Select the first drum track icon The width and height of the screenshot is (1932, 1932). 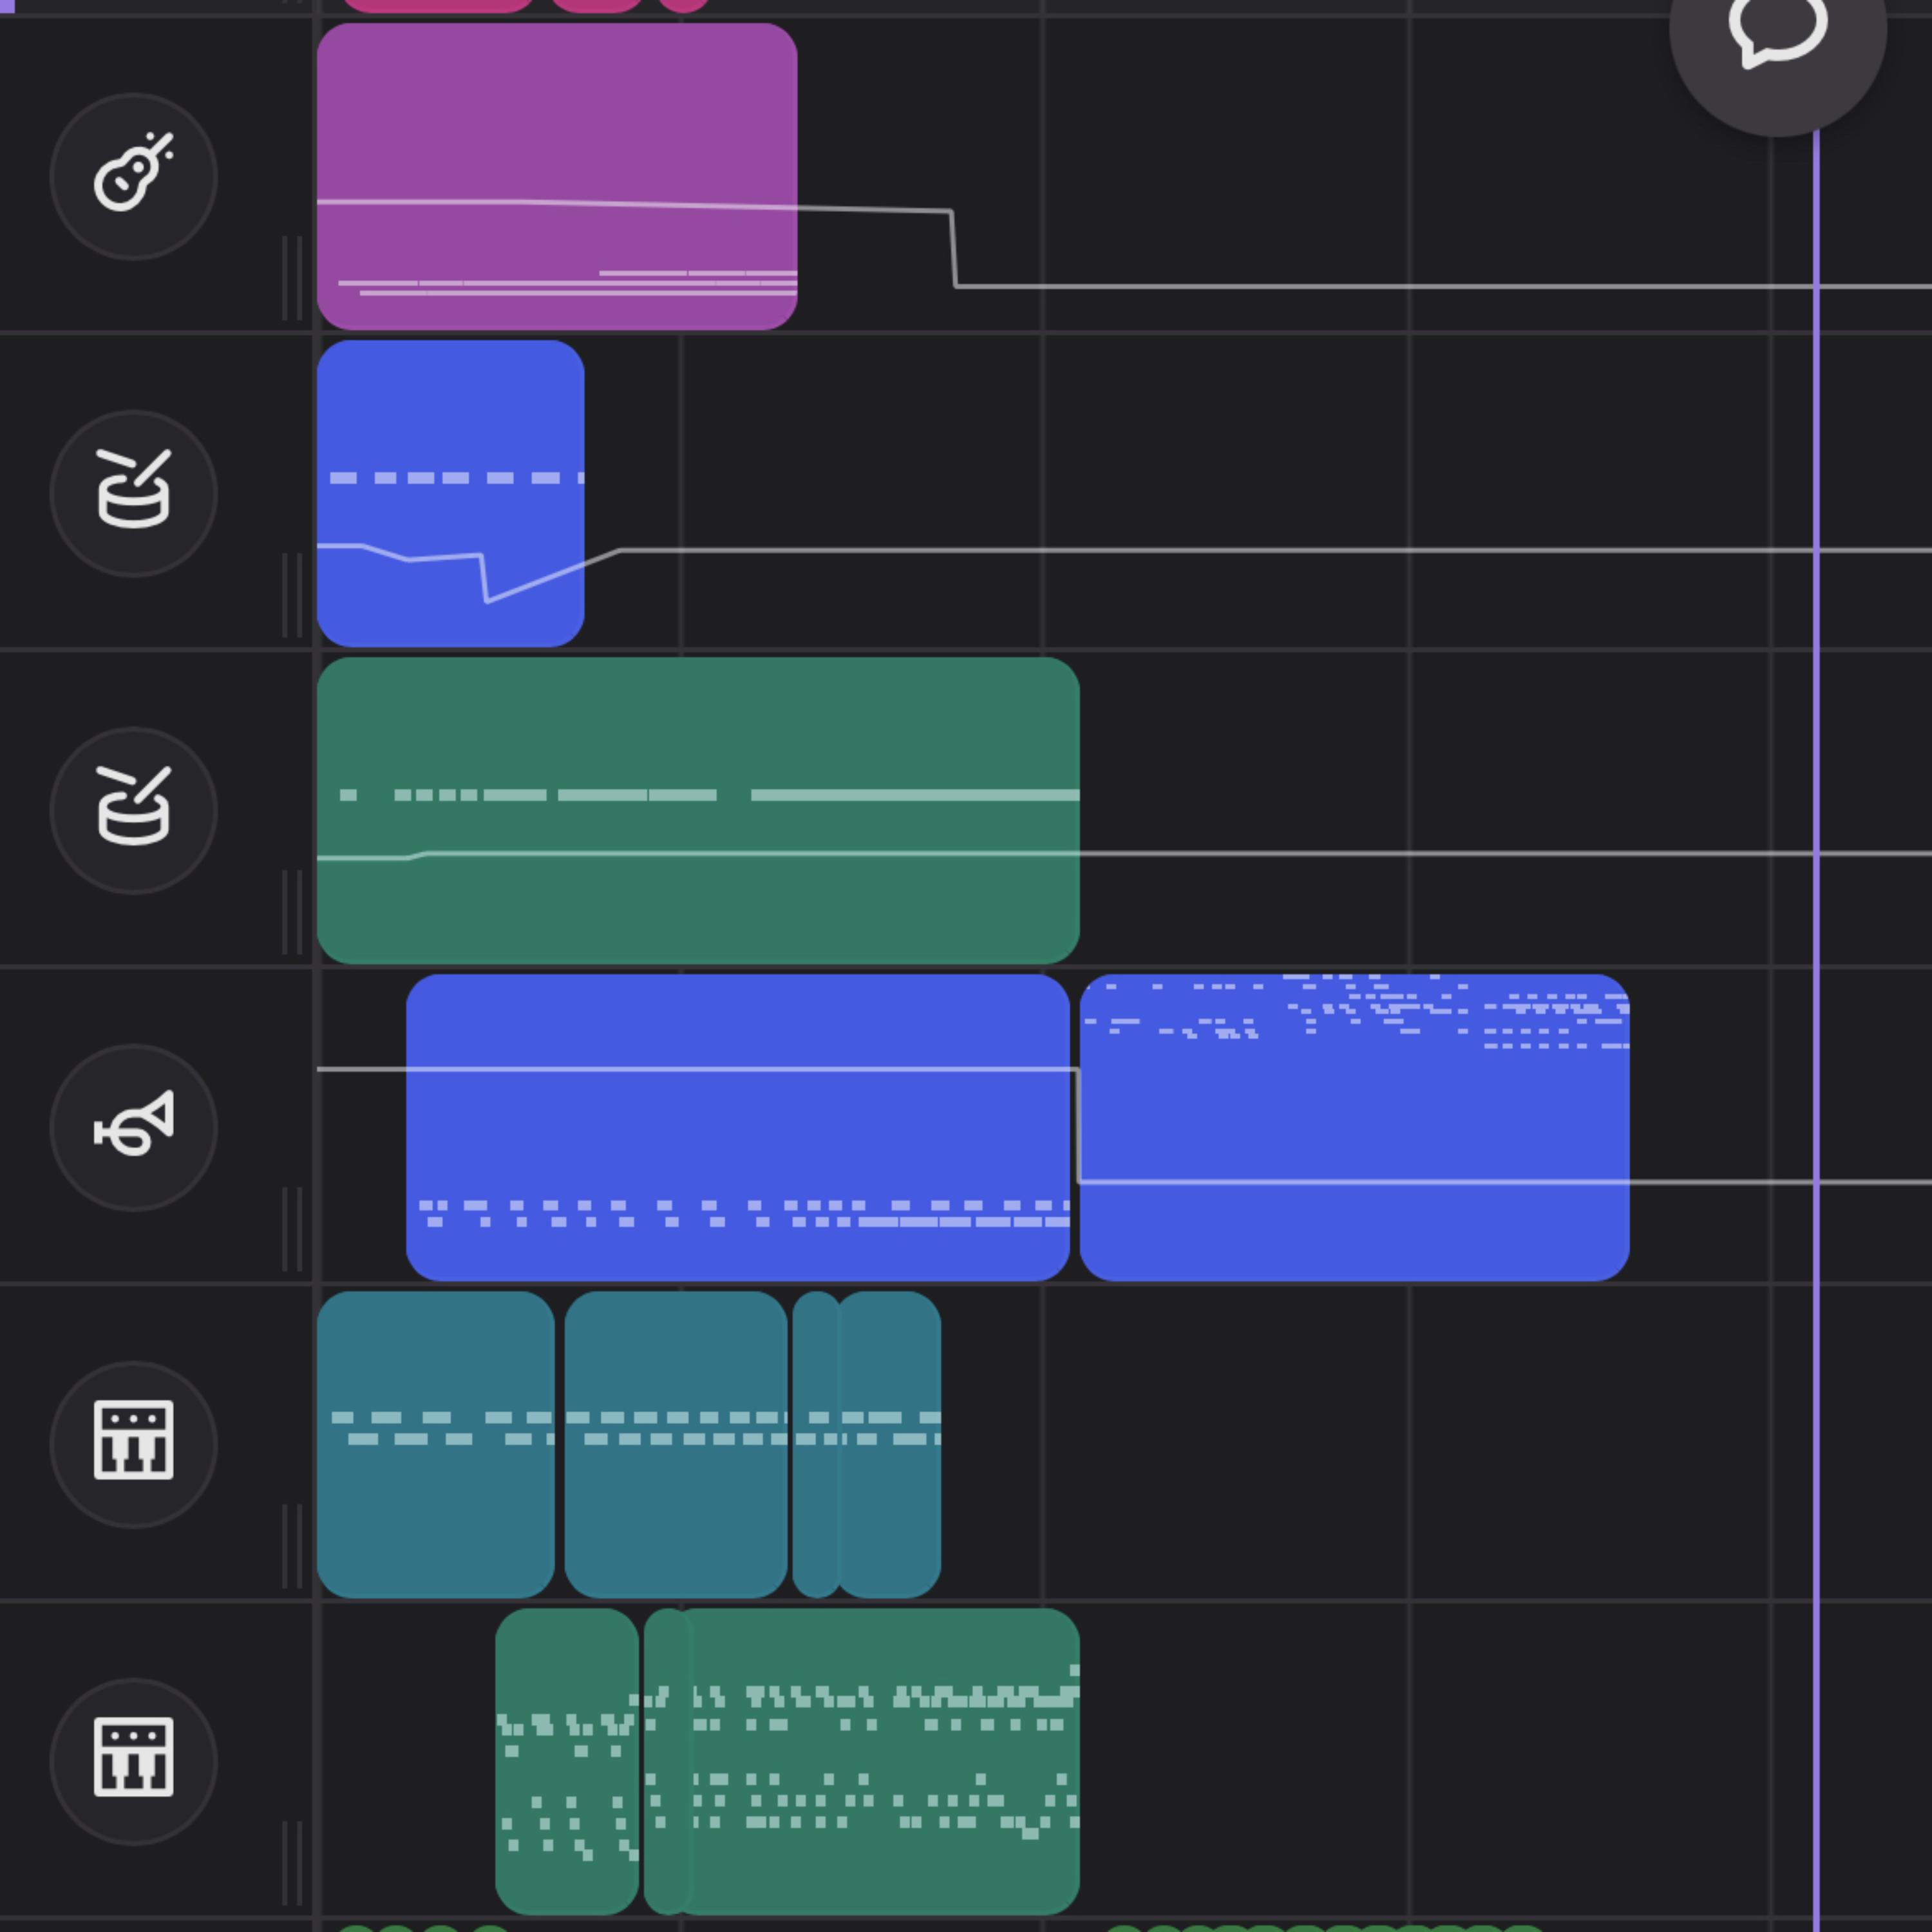[x=134, y=494]
